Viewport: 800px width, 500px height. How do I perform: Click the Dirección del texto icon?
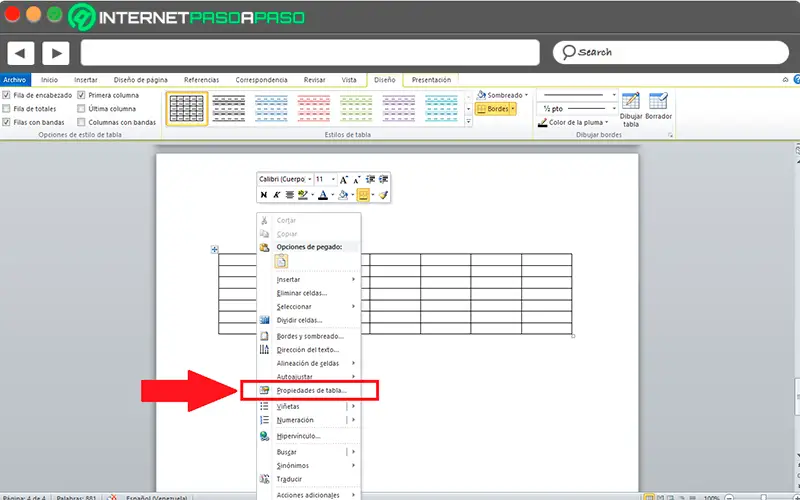click(x=264, y=349)
